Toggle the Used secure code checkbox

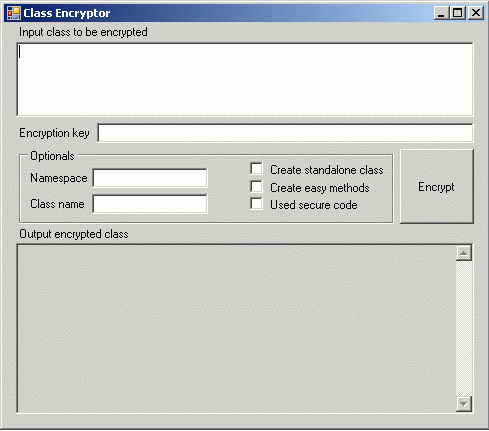pyautogui.click(x=256, y=204)
